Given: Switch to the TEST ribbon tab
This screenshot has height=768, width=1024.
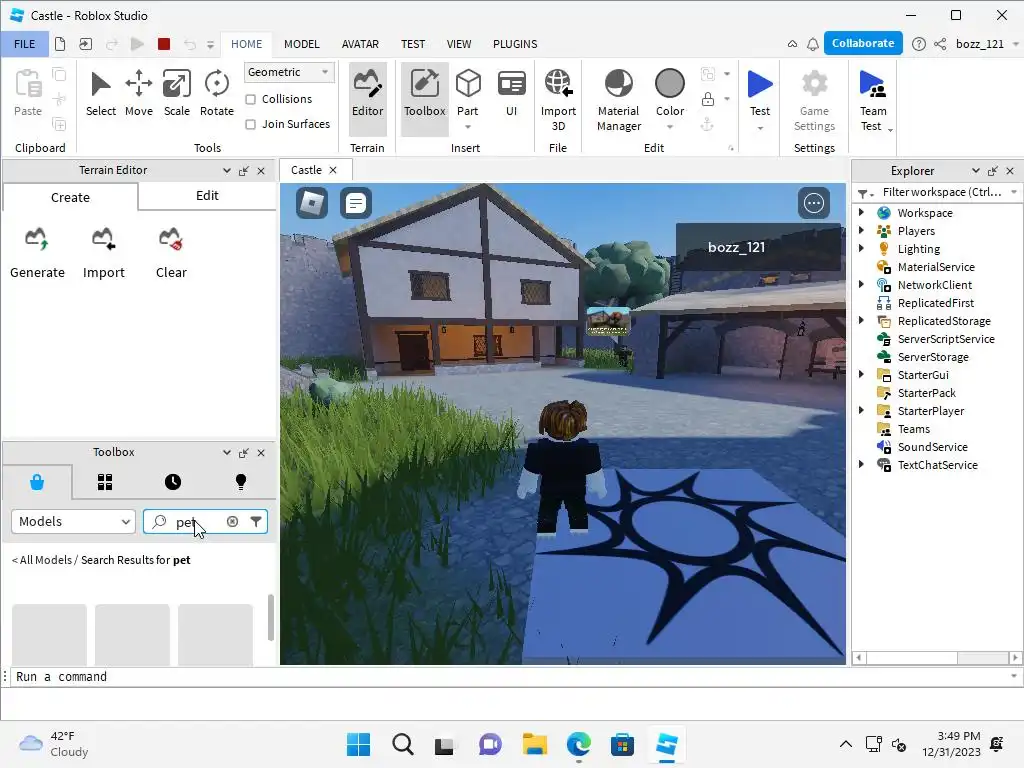Looking at the screenshot, I should point(413,44).
